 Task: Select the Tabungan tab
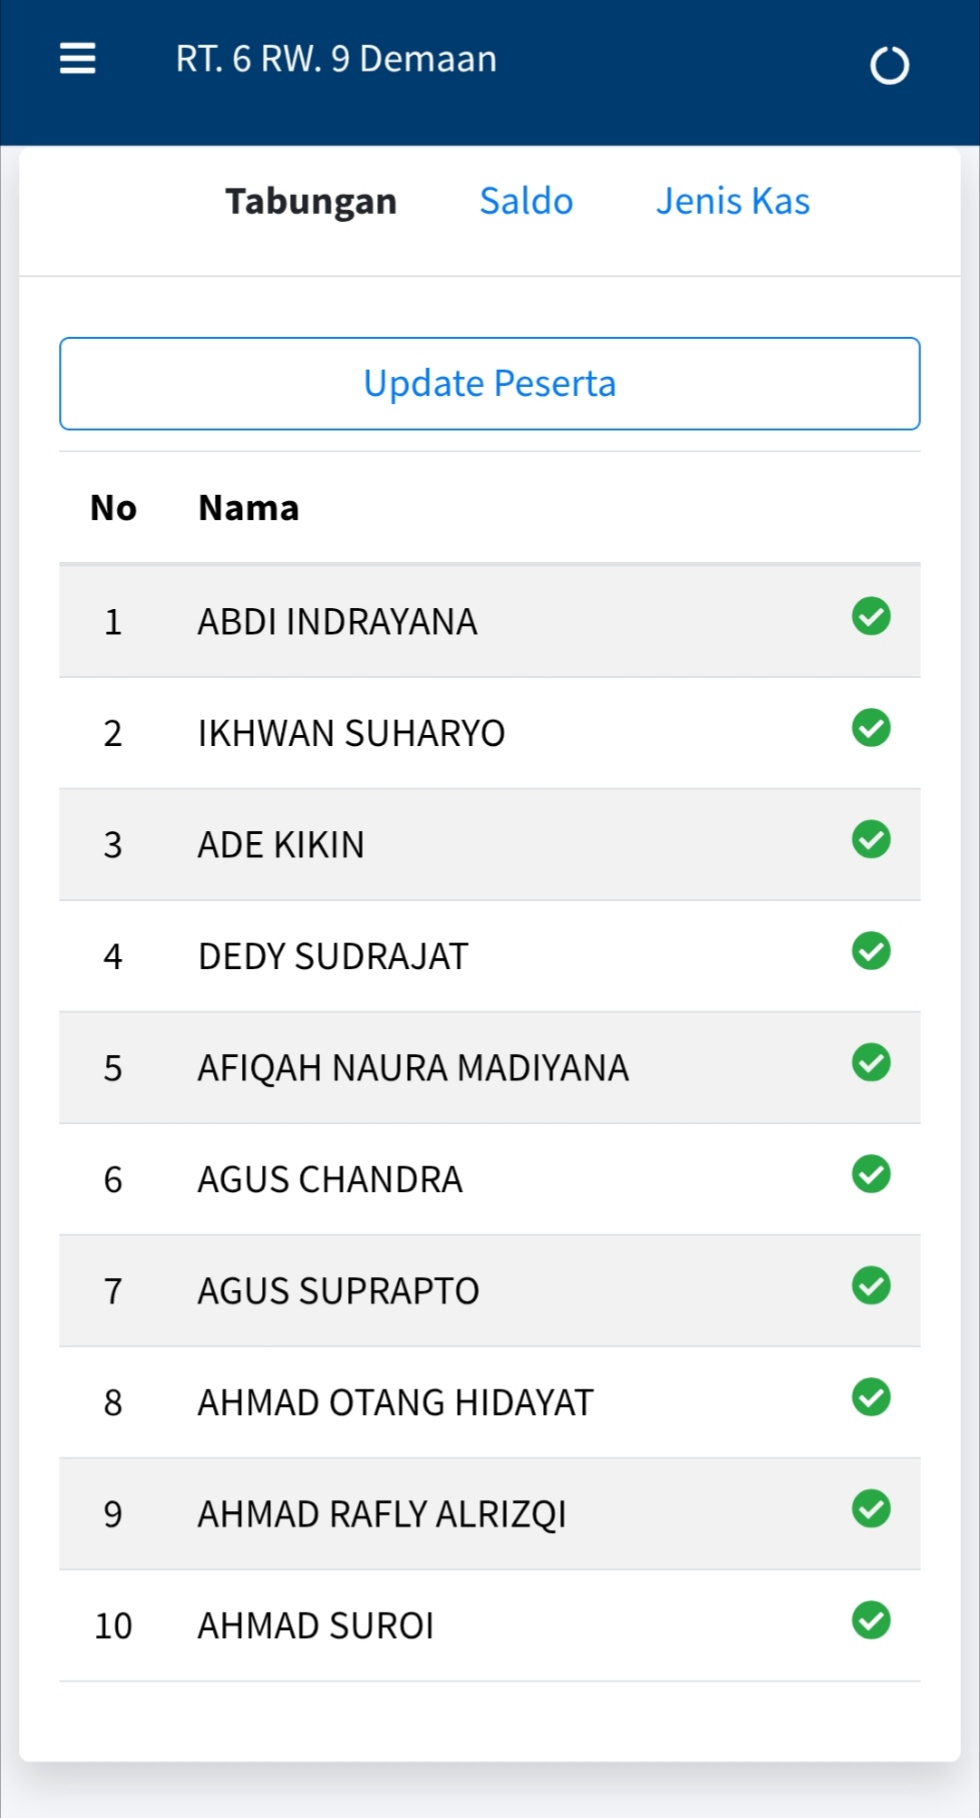[311, 201]
